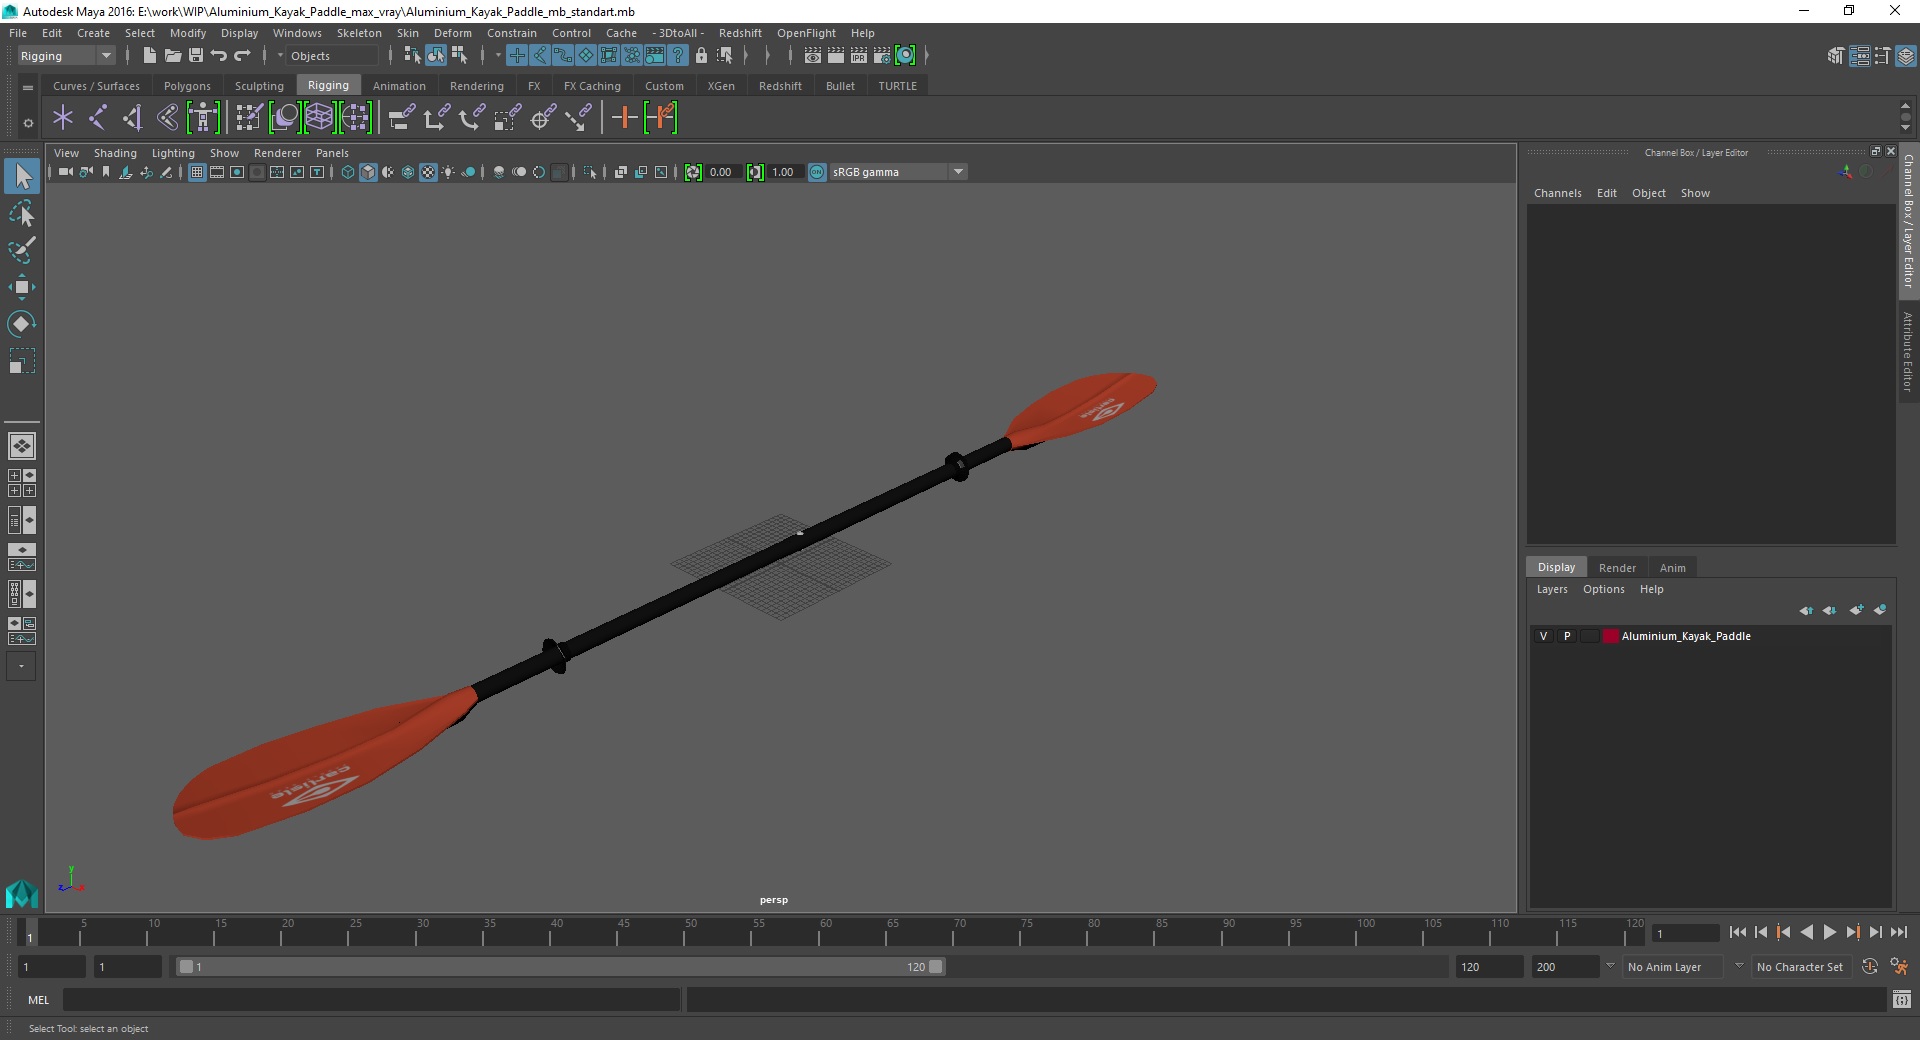
Task: Click the viewport gamma value field 1.00
Action: point(784,172)
